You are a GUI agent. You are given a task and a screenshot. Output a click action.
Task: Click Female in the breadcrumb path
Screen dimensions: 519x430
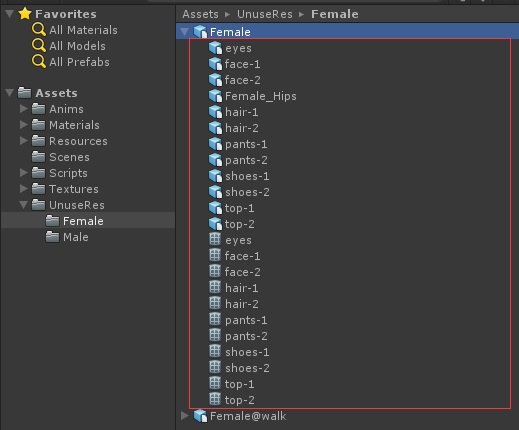click(335, 14)
